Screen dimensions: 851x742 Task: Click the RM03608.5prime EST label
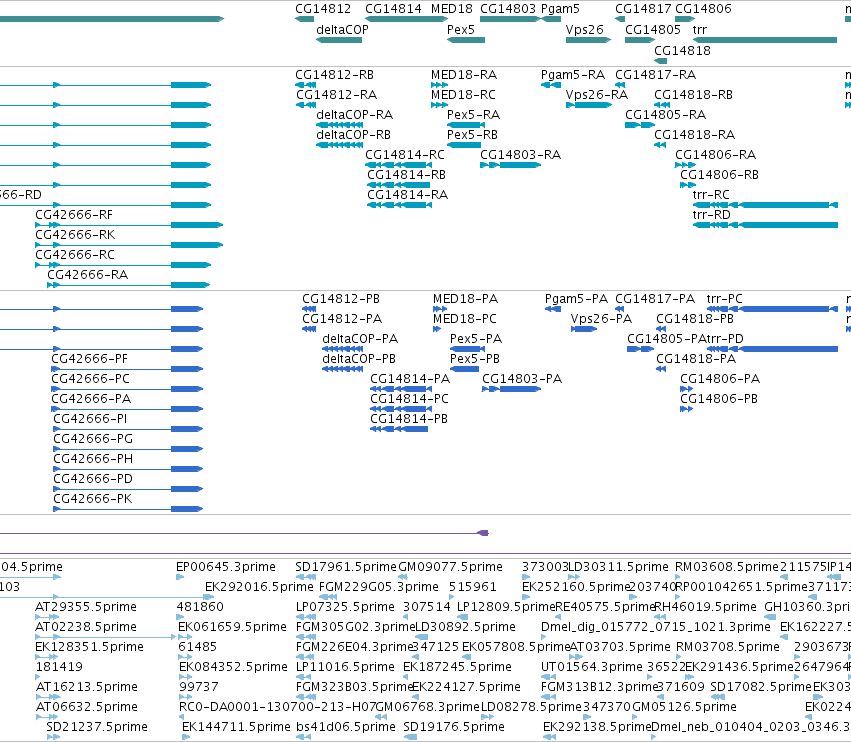tap(727, 567)
